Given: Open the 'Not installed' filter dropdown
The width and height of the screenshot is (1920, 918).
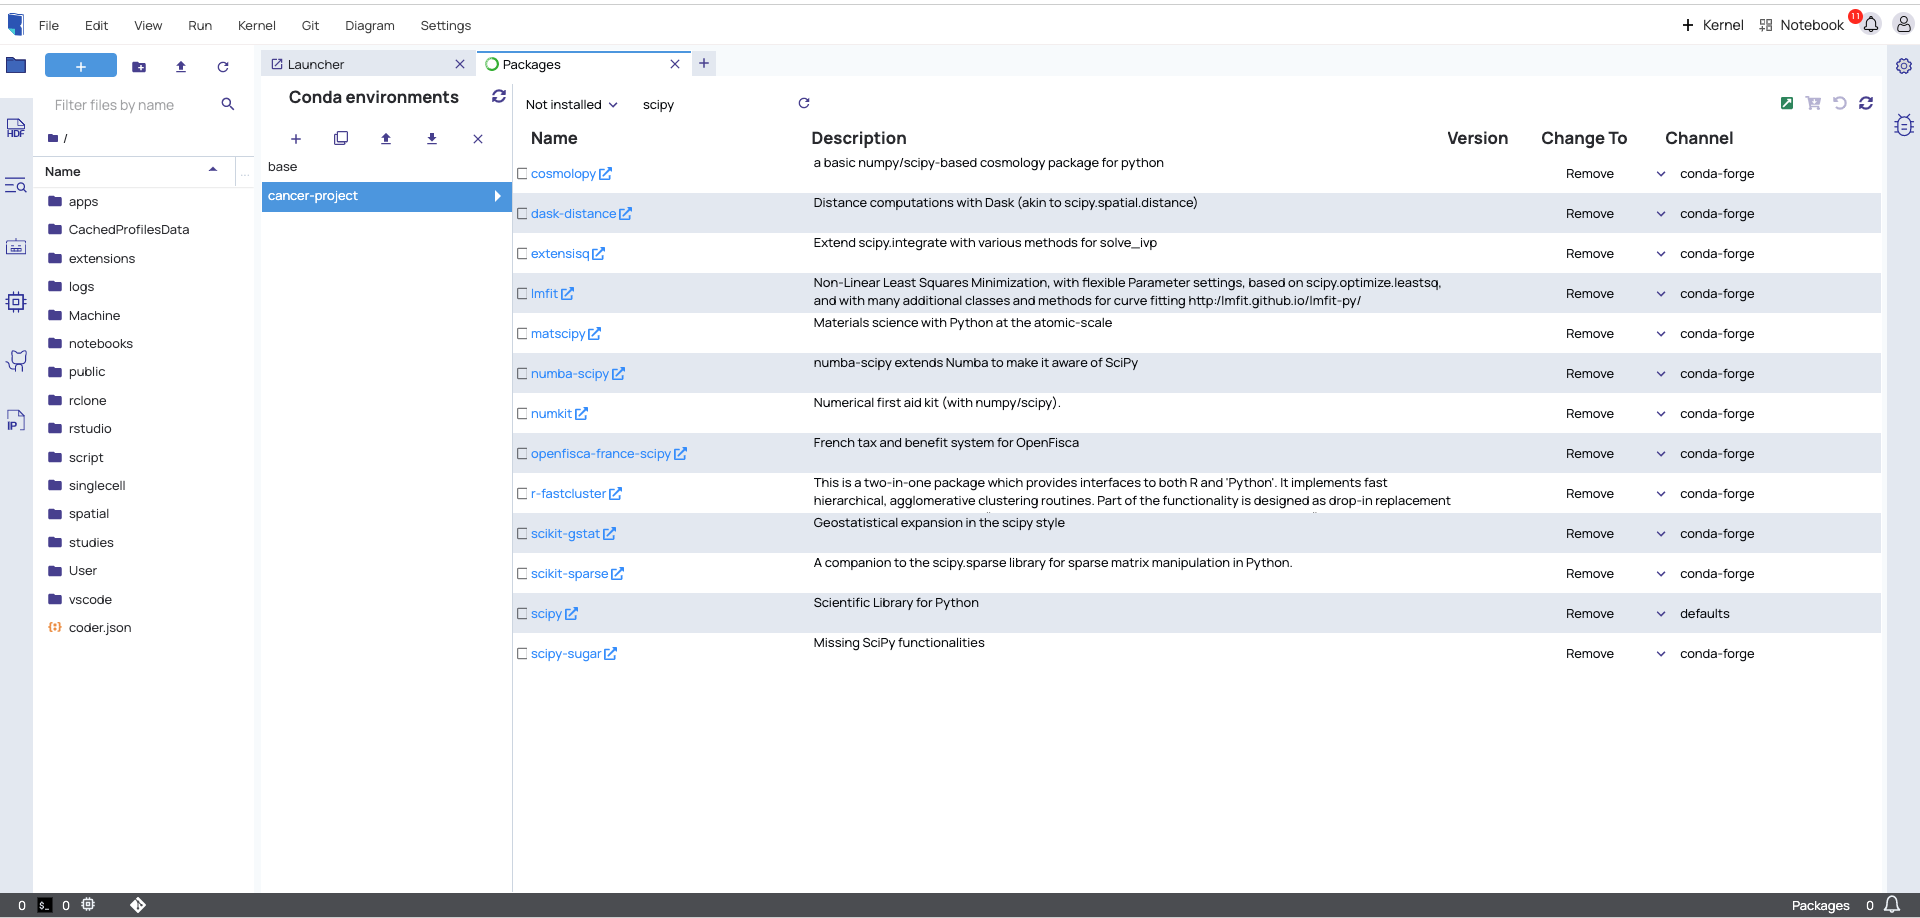Looking at the screenshot, I should tap(570, 104).
